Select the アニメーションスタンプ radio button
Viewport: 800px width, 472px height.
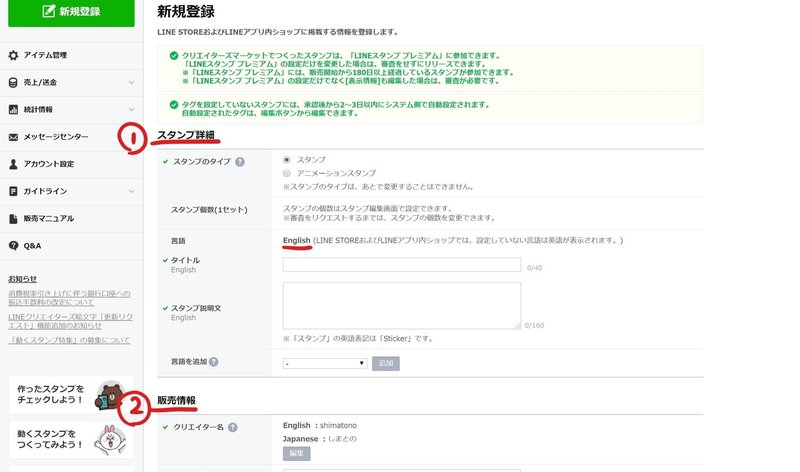point(287,173)
